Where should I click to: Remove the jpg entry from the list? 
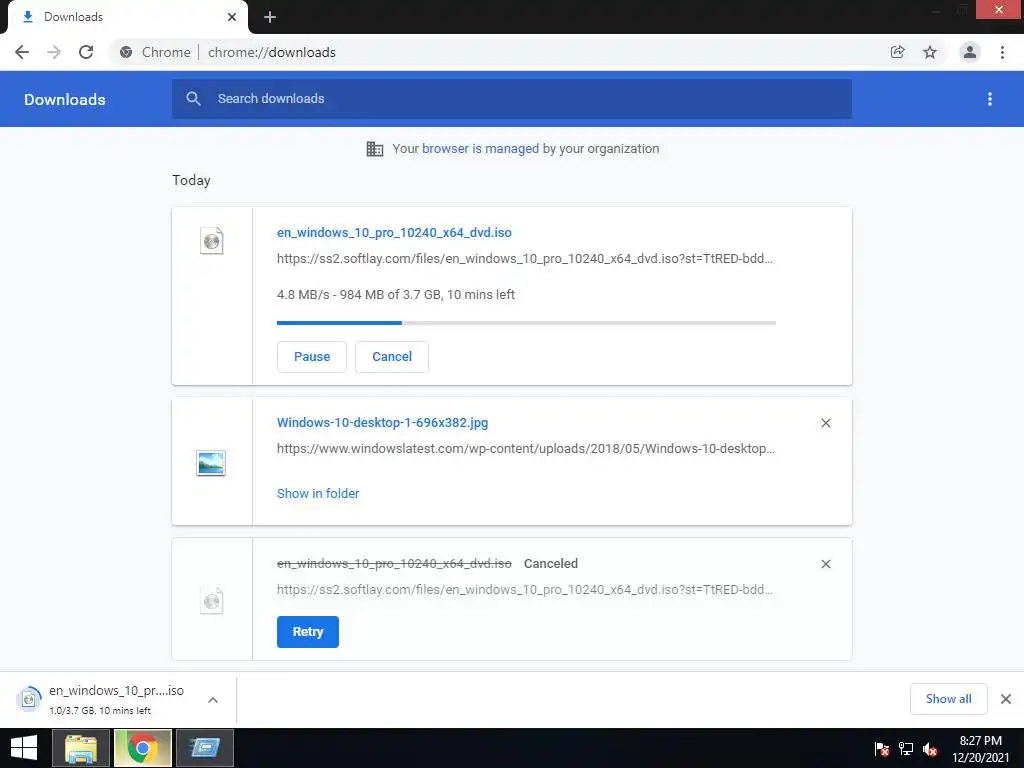coord(825,423)
